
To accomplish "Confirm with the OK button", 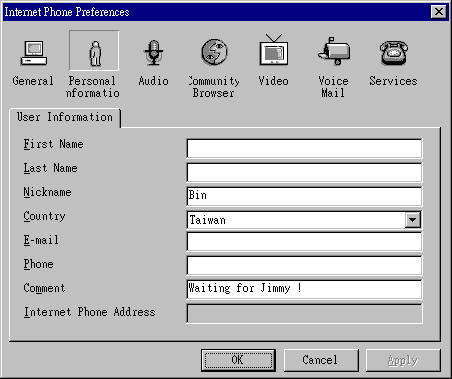I will pos(238,360).
